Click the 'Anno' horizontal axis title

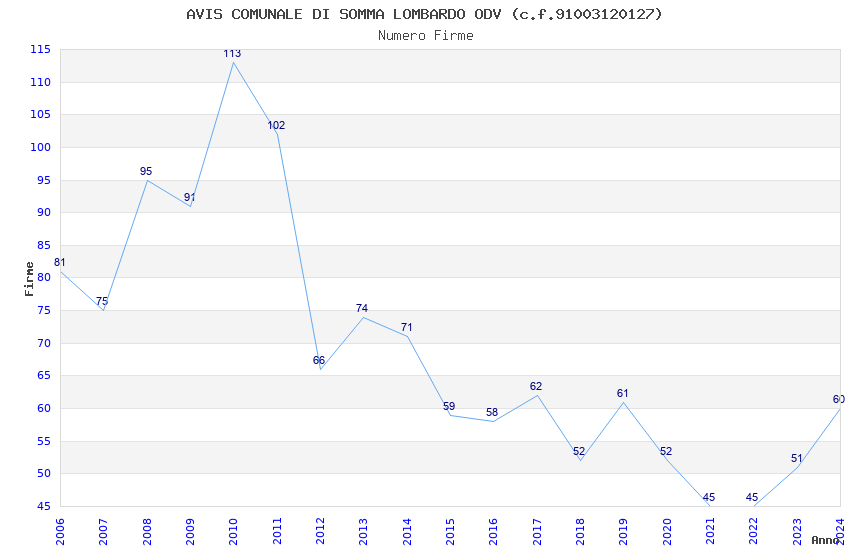click(x=825, y=540)
